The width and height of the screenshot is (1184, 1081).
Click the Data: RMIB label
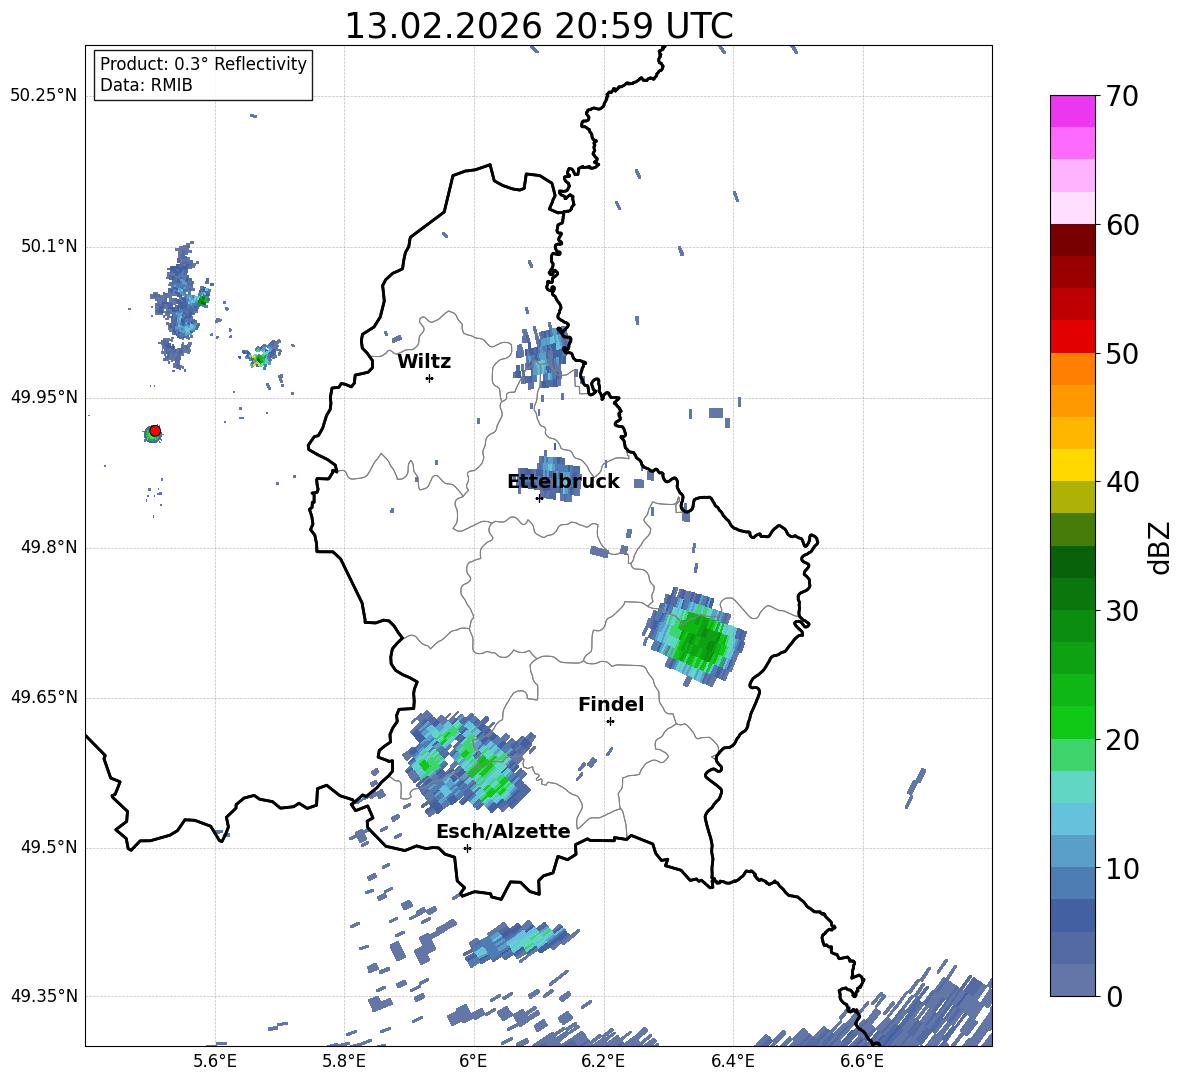pyautogui.click(x=146, y=85)
